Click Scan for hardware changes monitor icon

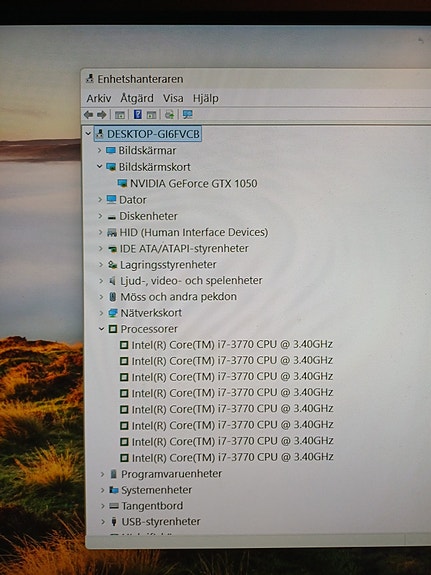[187, 115]
